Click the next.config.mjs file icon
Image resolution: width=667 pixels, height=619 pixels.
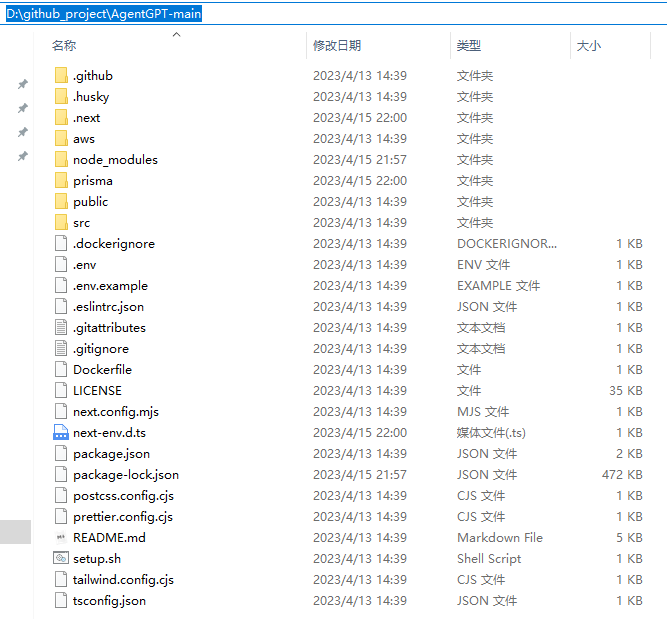click(61, 411)
